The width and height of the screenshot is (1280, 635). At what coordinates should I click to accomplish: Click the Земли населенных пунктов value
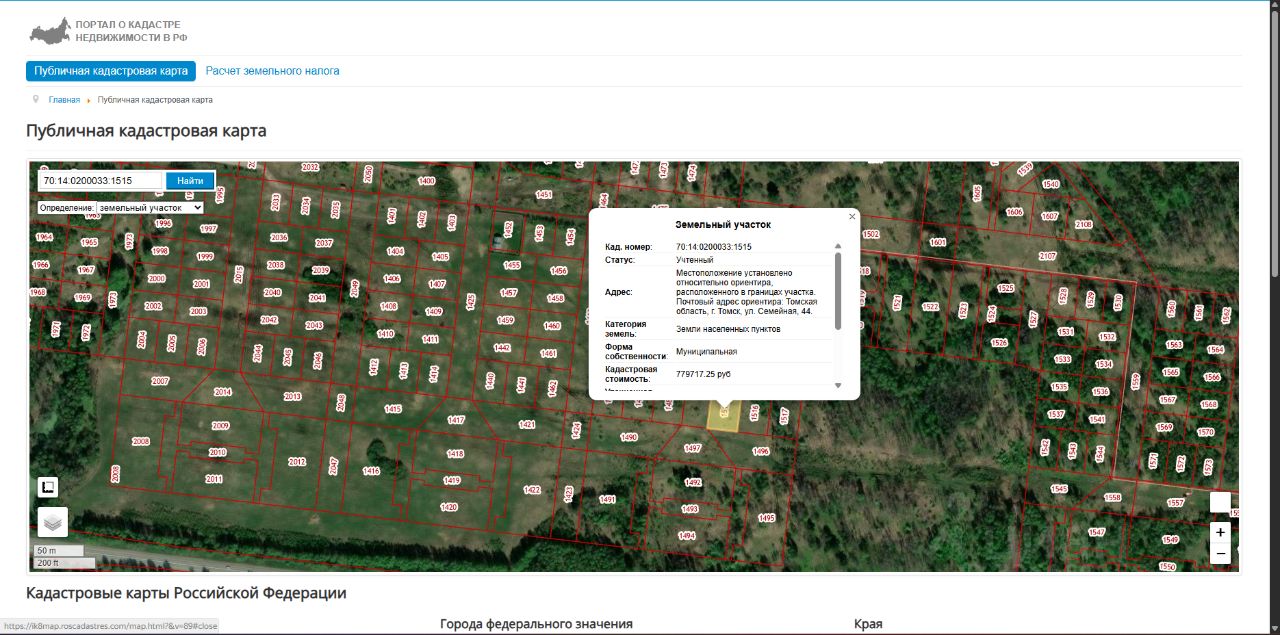coord(728,329)
